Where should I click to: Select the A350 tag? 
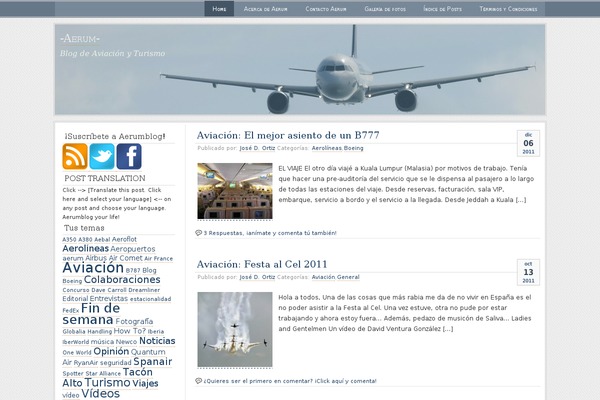69,240
